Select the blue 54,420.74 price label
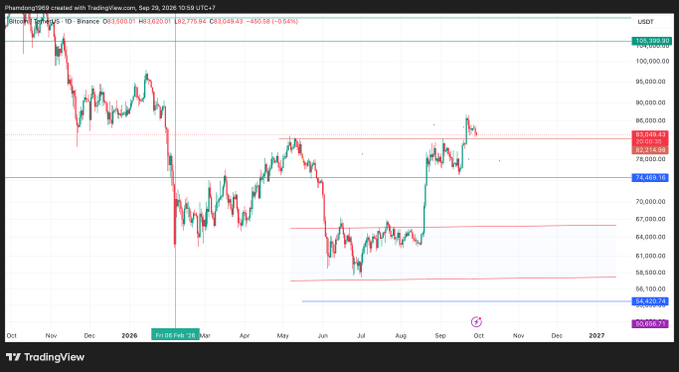 [x=650, y=301]
